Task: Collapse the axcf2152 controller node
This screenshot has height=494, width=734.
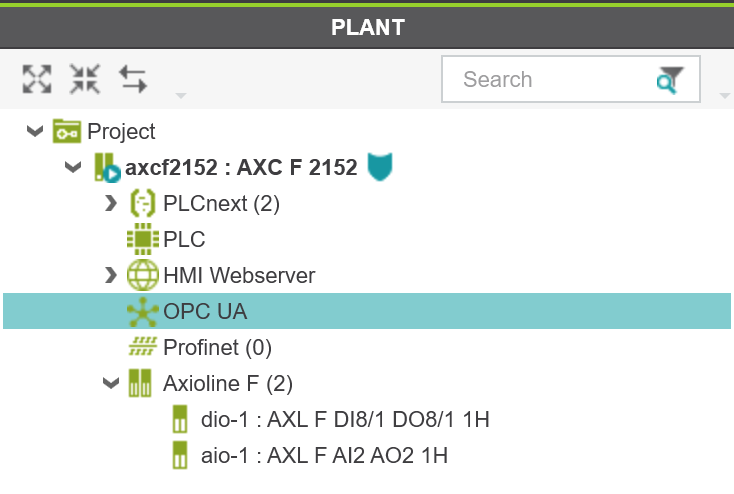Action: pyautogui.click(x=73, y=167)
